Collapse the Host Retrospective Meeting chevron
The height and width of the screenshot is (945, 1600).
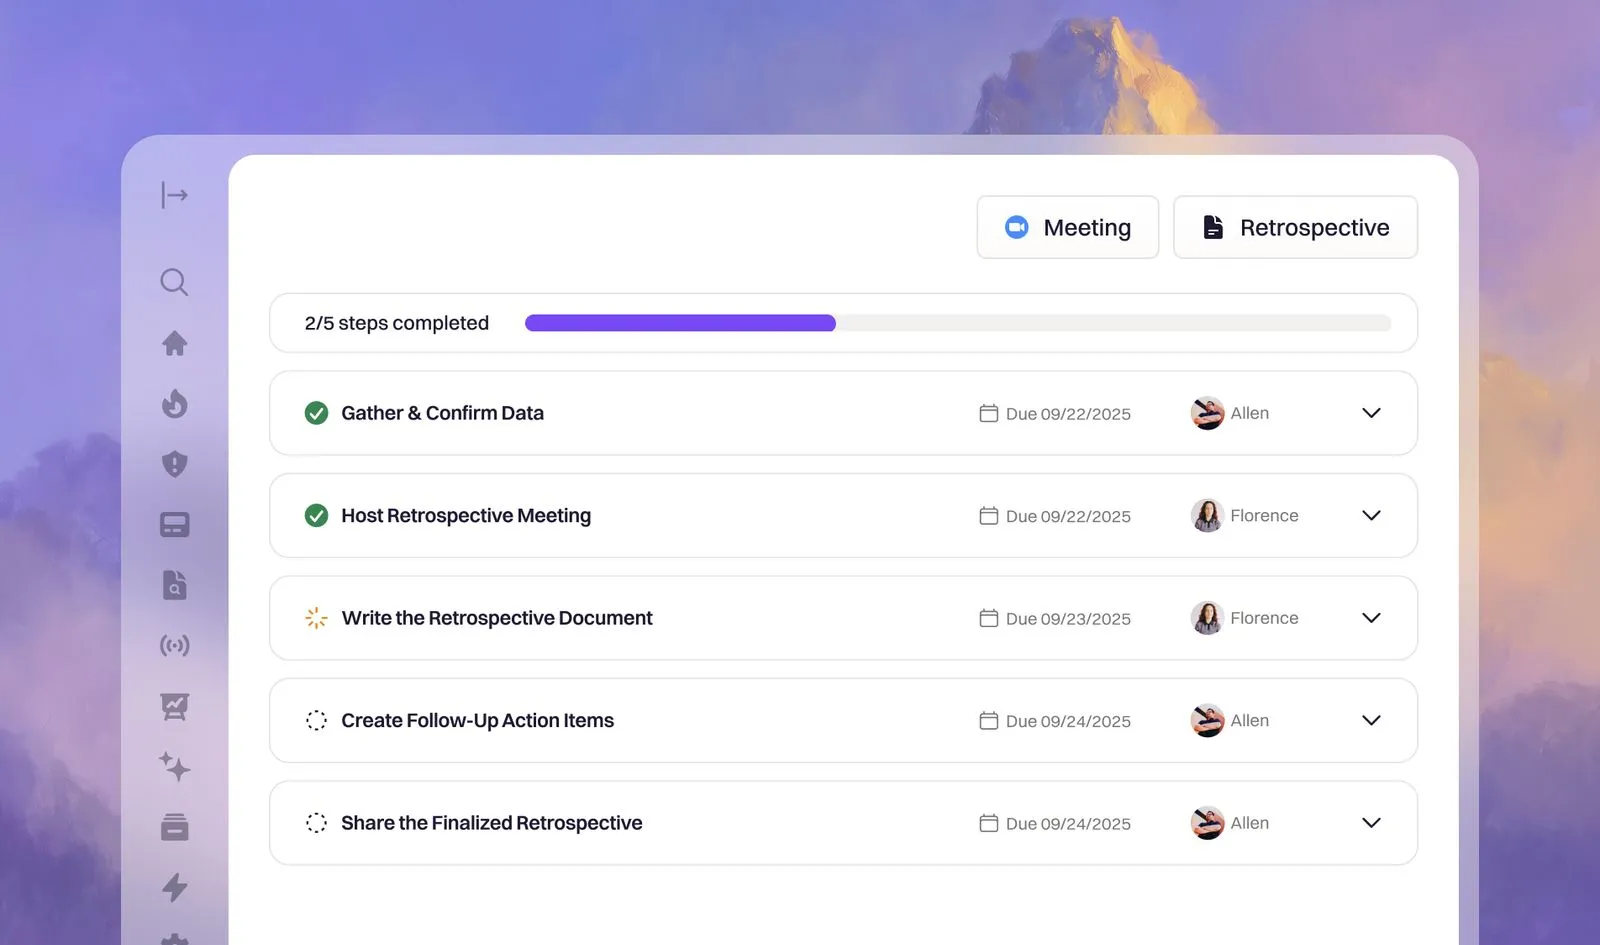click(1371, 515)
